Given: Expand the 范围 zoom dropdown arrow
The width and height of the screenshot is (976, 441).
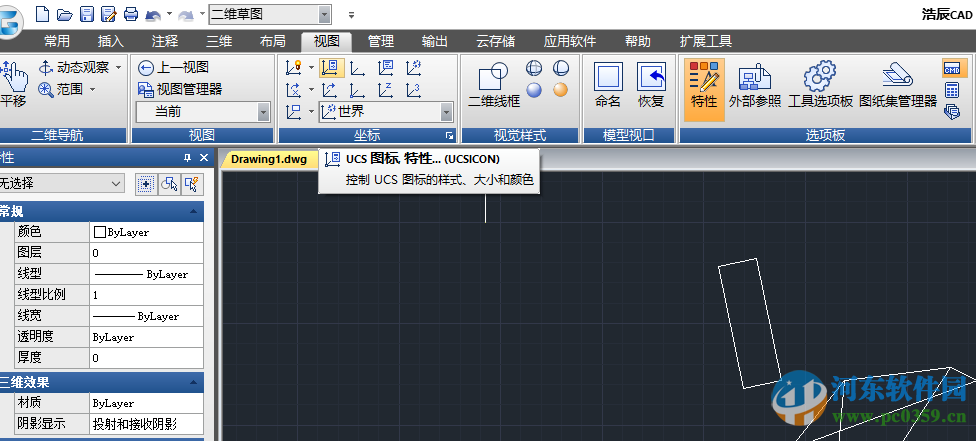Looking at the screenshot, I should tap(92, 90).
